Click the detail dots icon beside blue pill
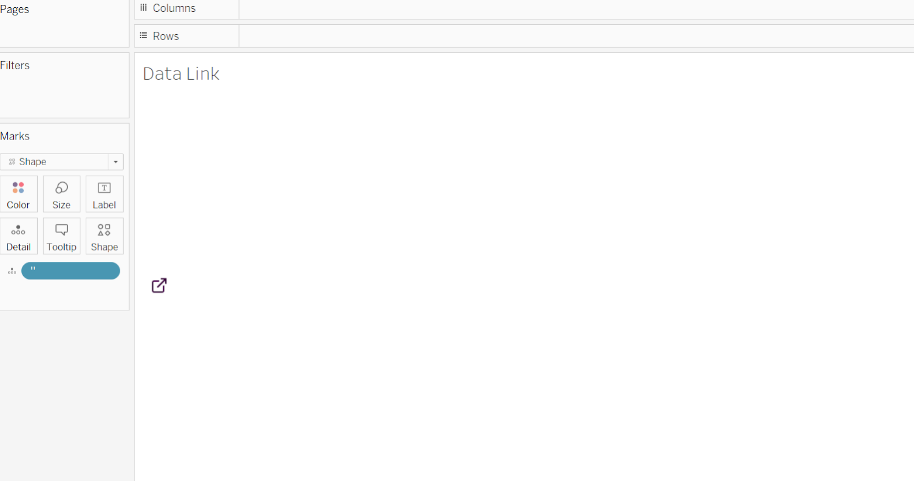This screenshot has width=914, height=481. (x=12, y=271)
